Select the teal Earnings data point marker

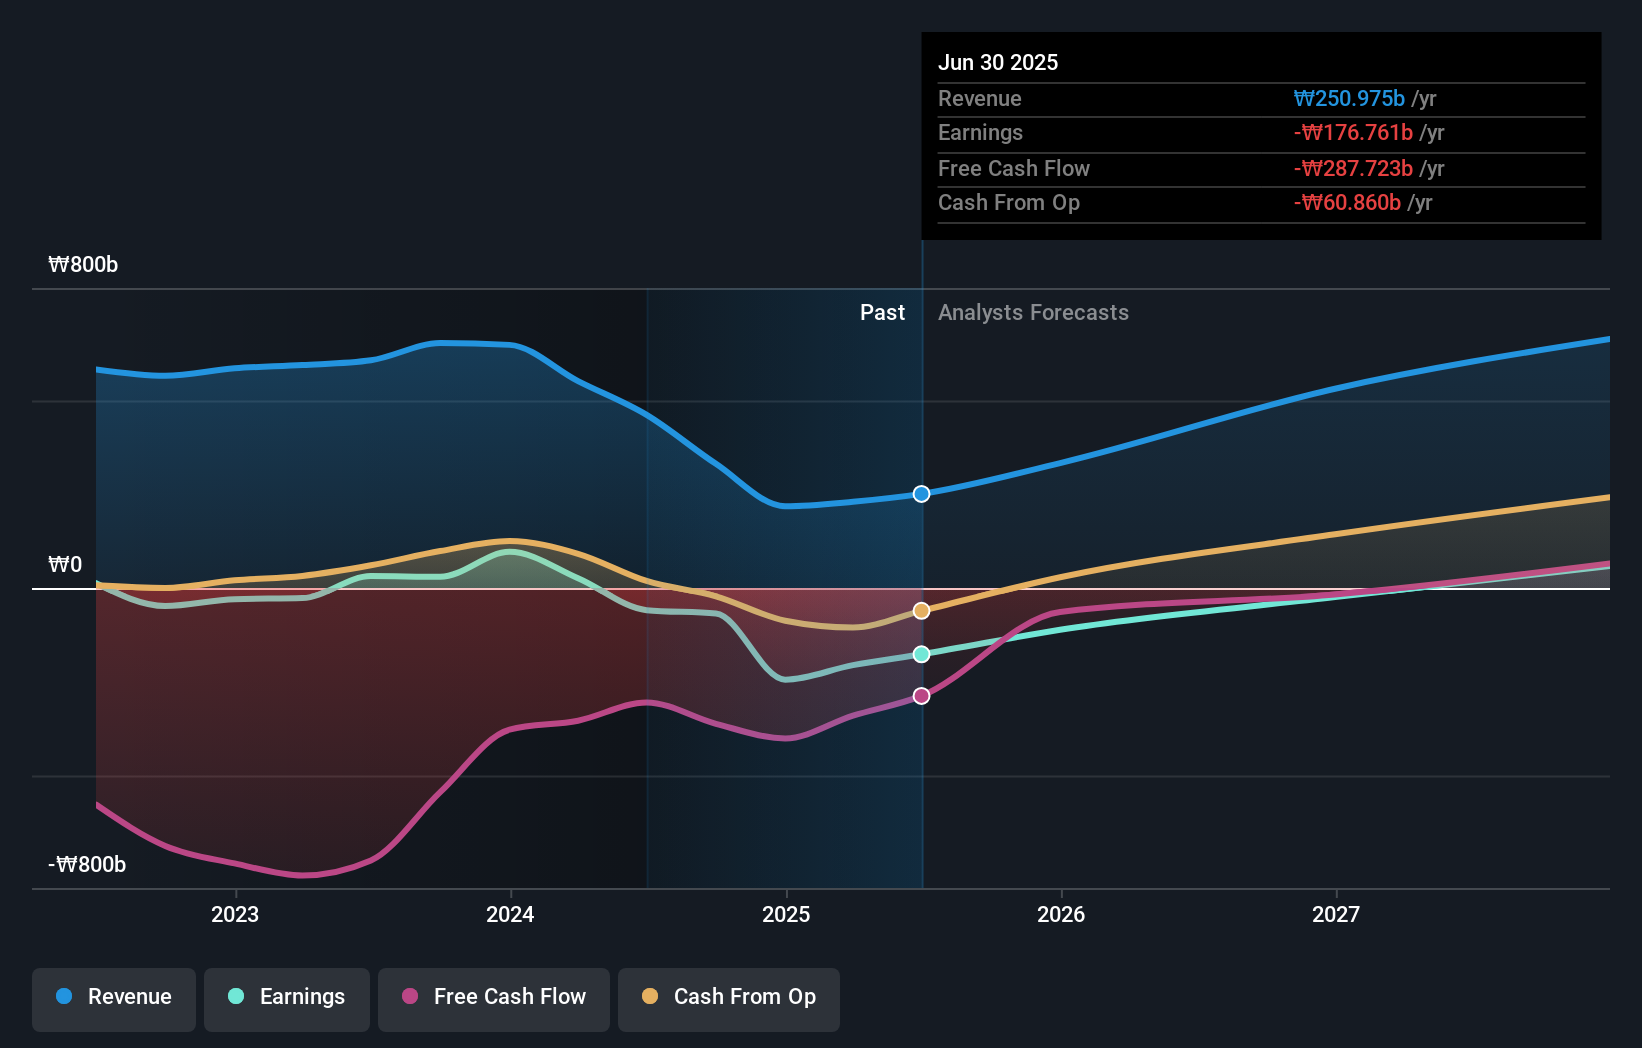(x=921, y=655)
